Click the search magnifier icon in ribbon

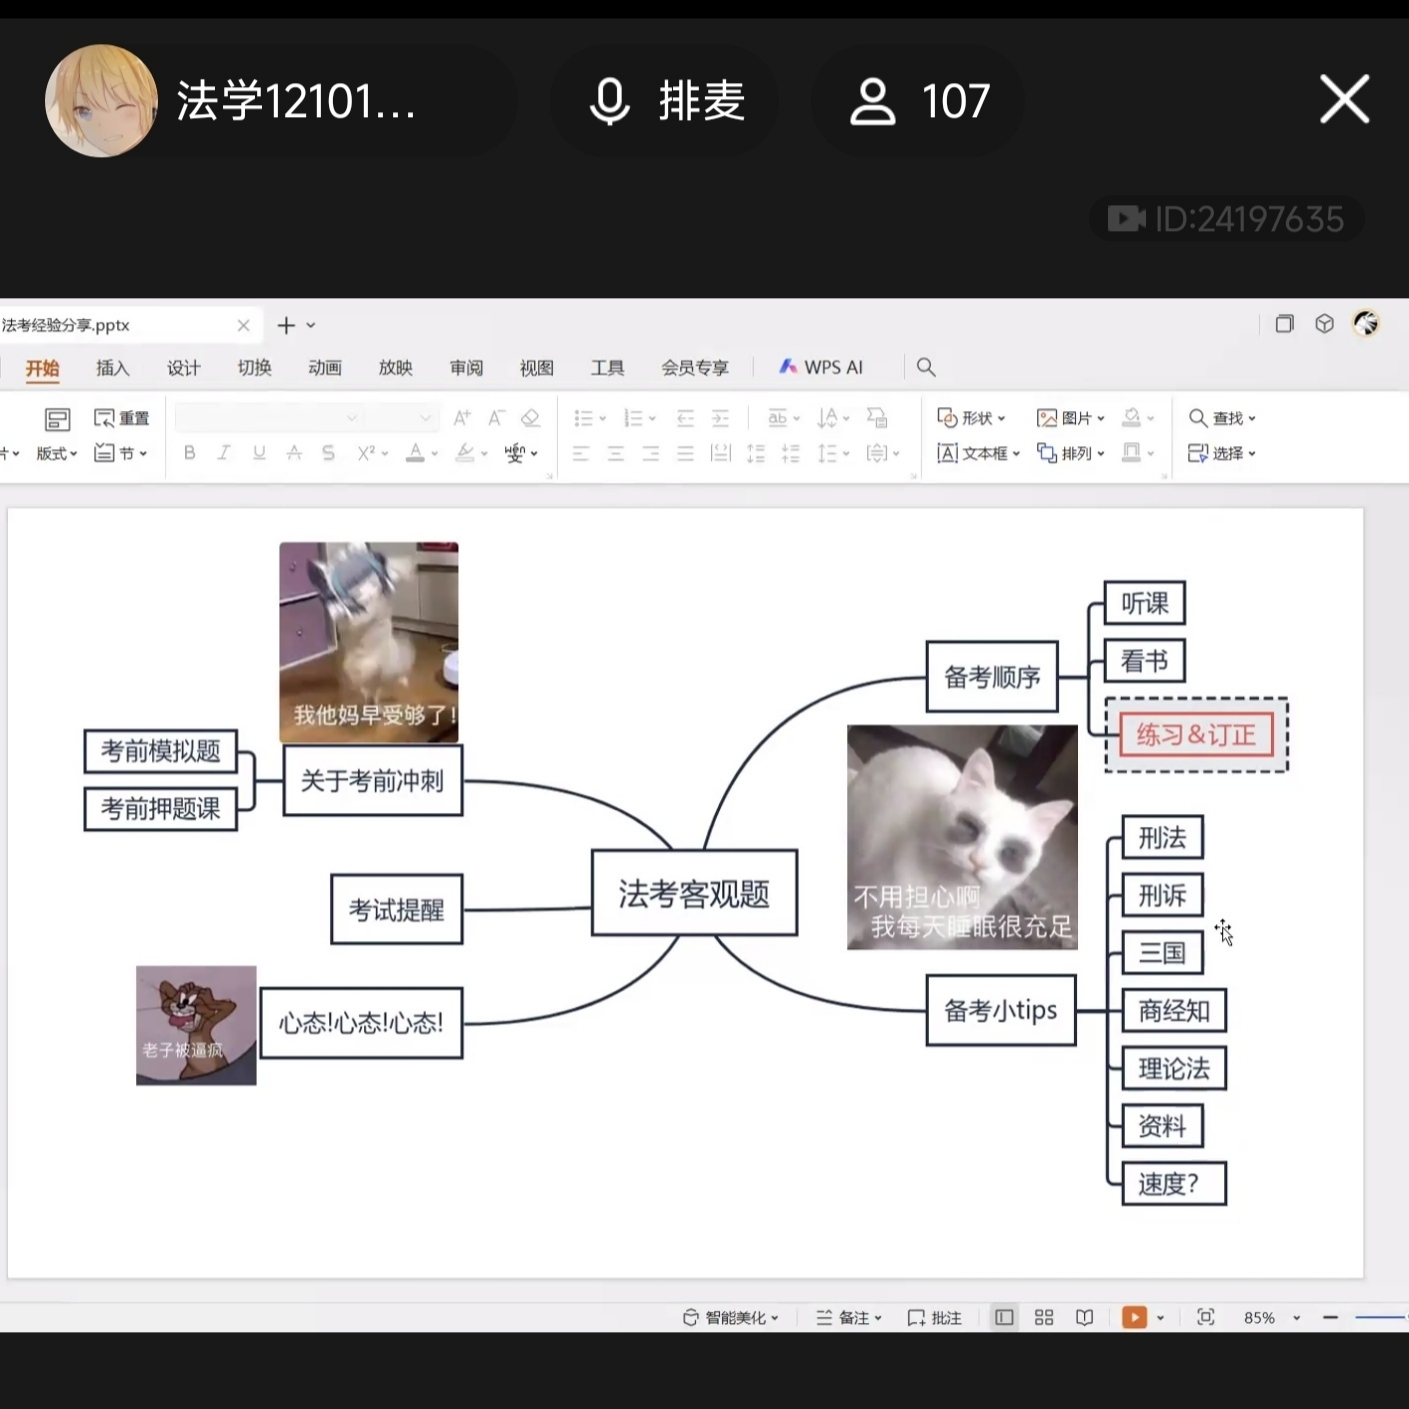926,368
